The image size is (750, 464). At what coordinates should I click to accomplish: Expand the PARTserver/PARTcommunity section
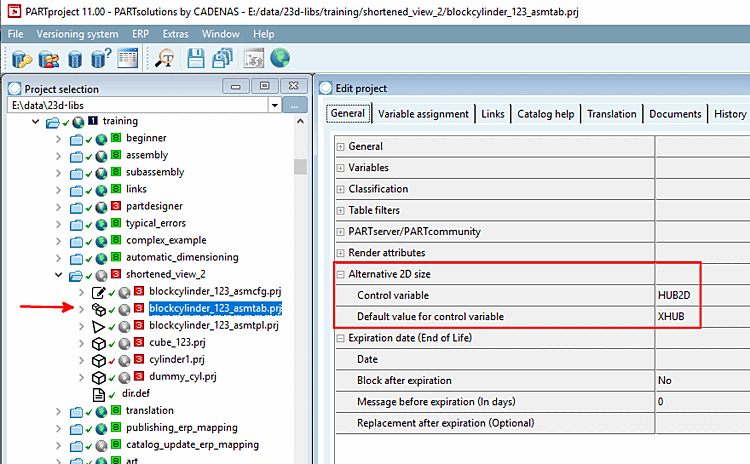coord(340,232)
